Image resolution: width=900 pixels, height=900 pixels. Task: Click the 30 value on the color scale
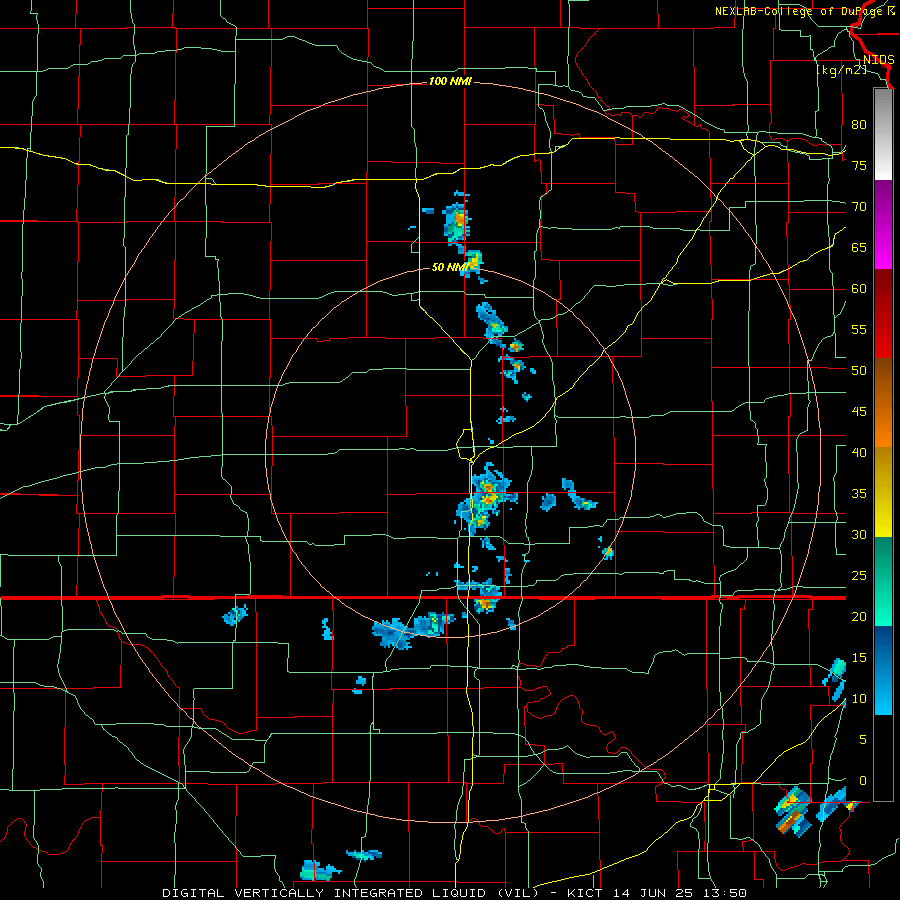(x=859, y=534)
